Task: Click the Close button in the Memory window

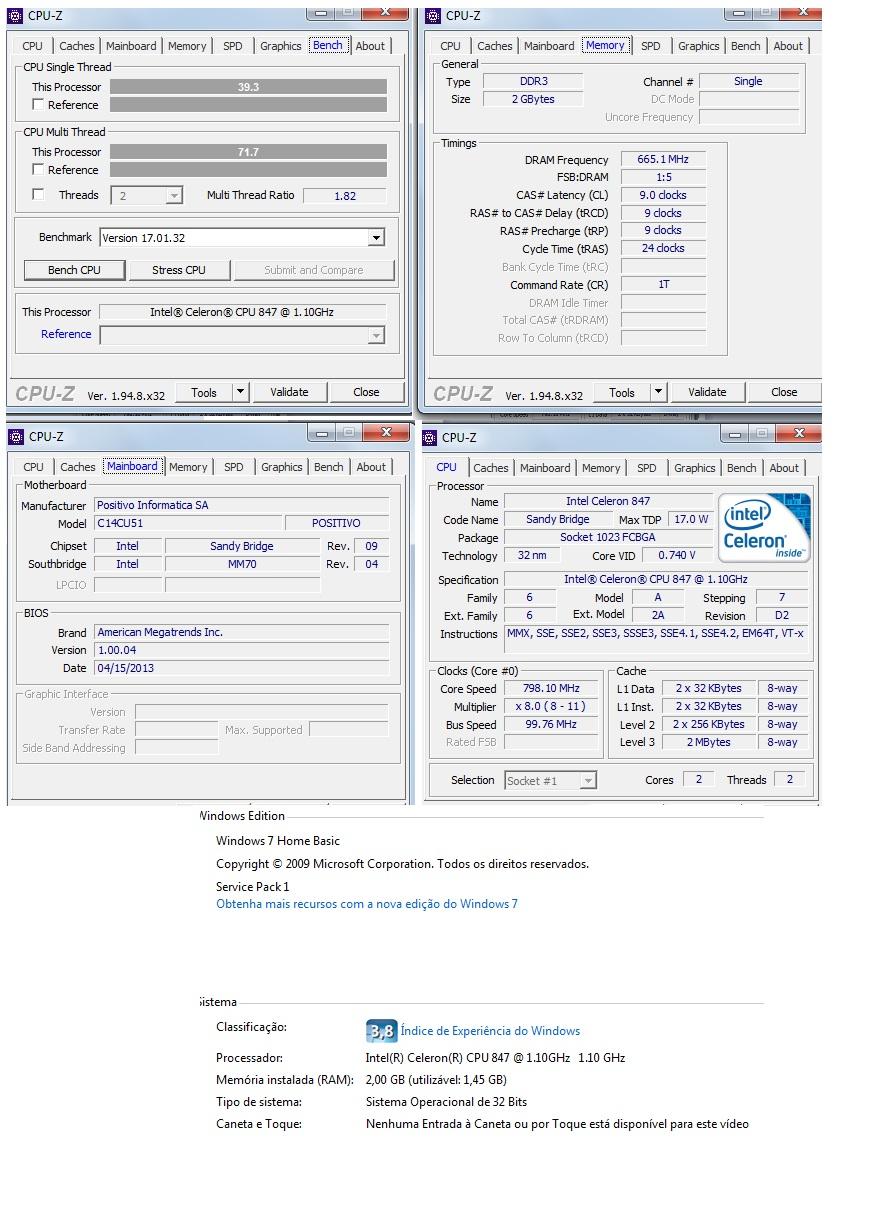Action: (x=784, y=393)
